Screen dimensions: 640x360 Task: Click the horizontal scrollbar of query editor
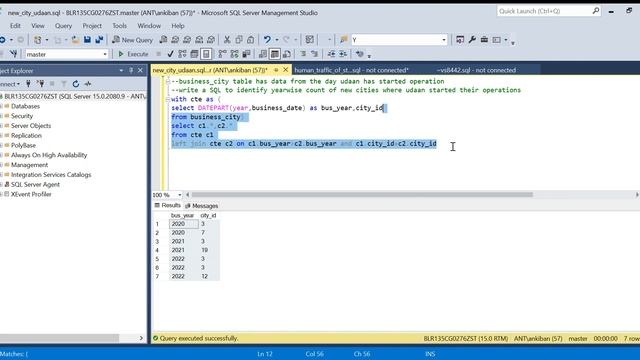click(362, 195)
